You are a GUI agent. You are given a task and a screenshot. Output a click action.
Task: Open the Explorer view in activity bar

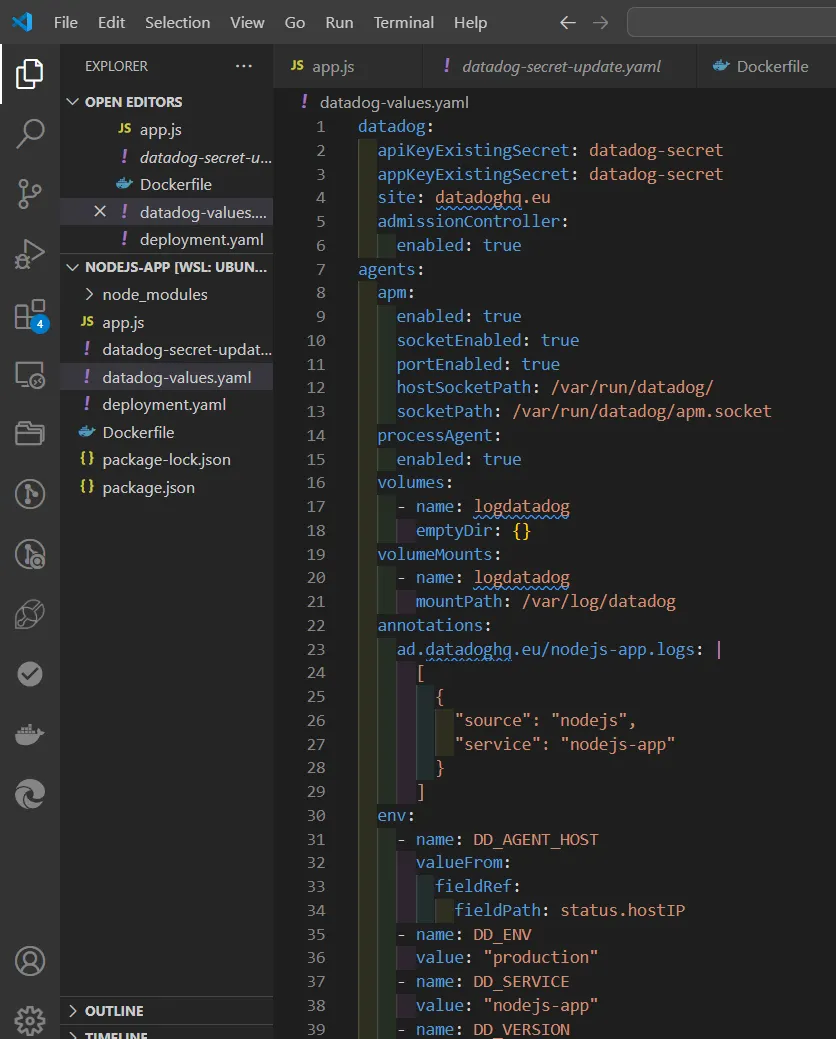(x=30, y=74)
